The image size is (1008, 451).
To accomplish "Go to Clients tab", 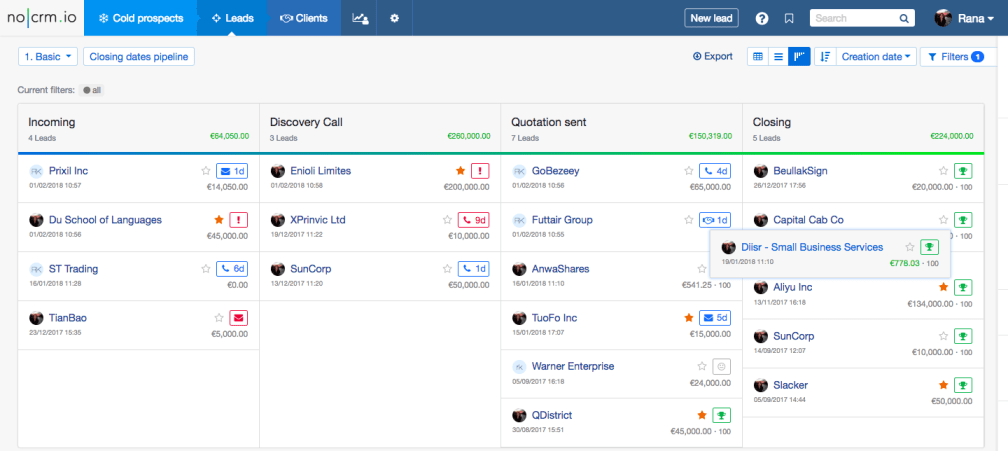I will 304,19.
